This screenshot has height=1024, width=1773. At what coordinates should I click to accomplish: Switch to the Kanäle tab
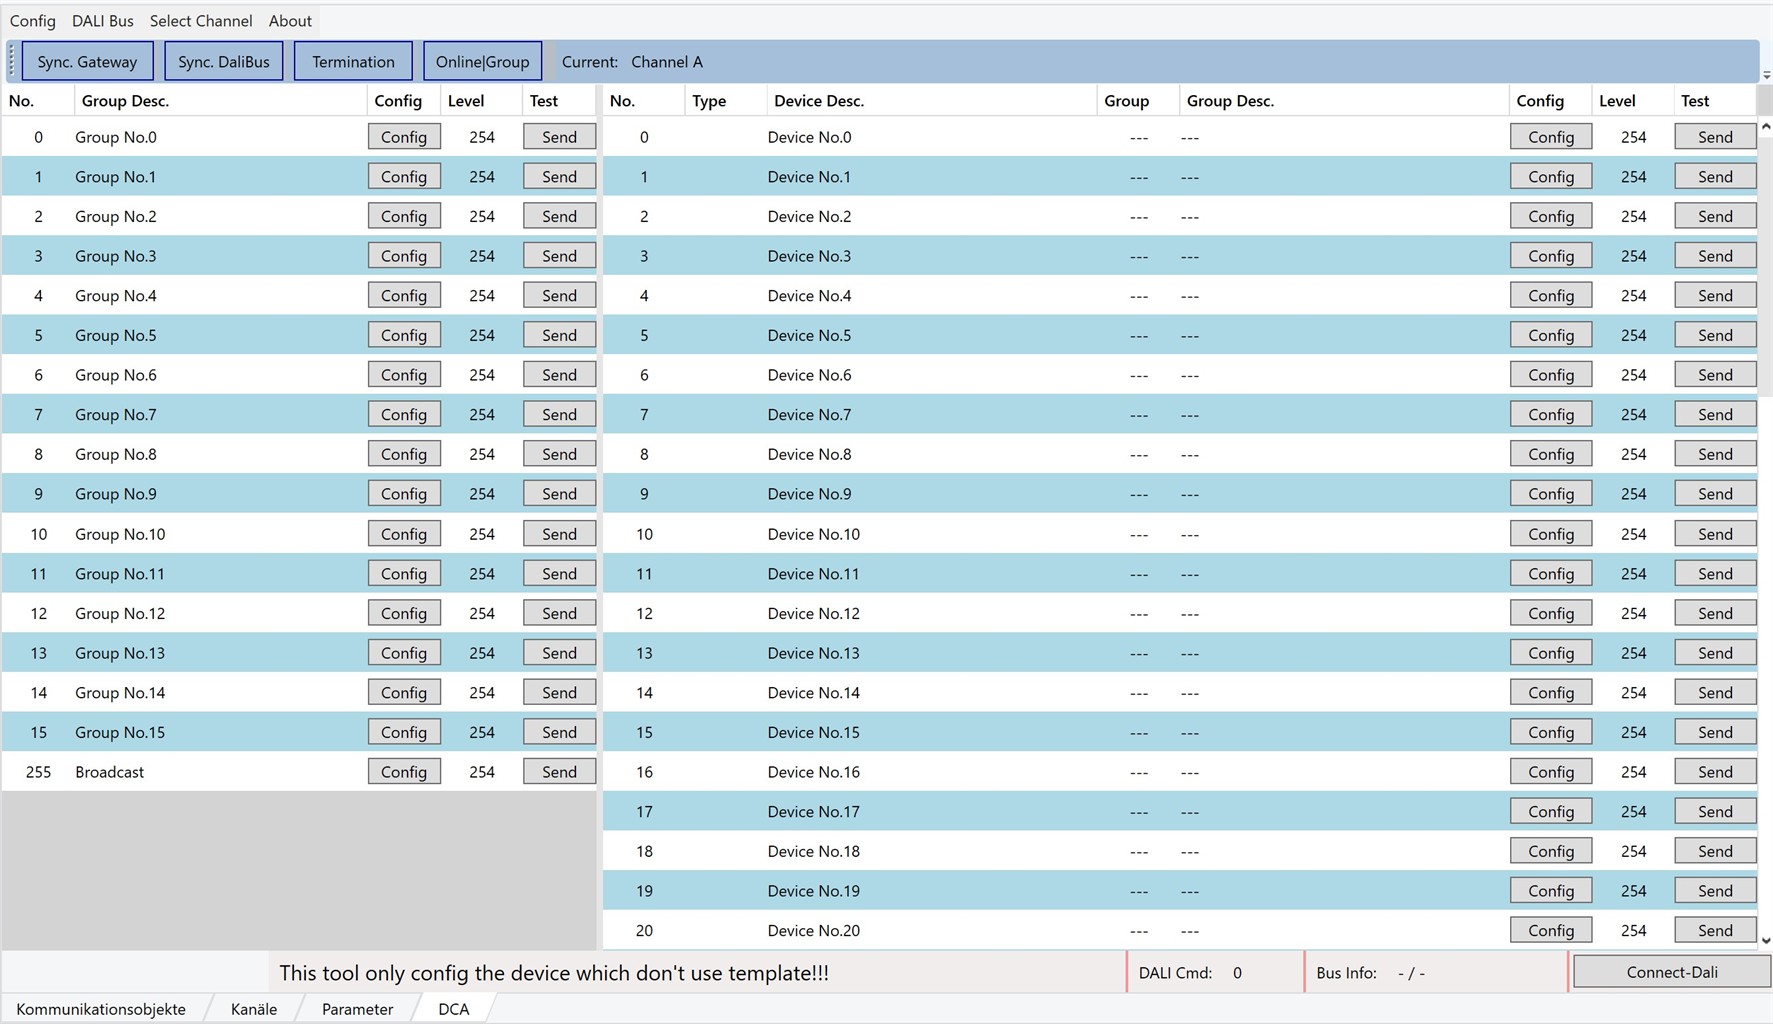click(x=254, y=1009)
